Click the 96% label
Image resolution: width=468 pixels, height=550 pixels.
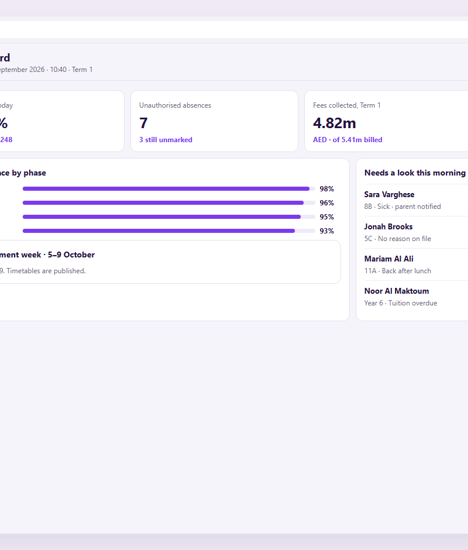(x=326, y=203)
